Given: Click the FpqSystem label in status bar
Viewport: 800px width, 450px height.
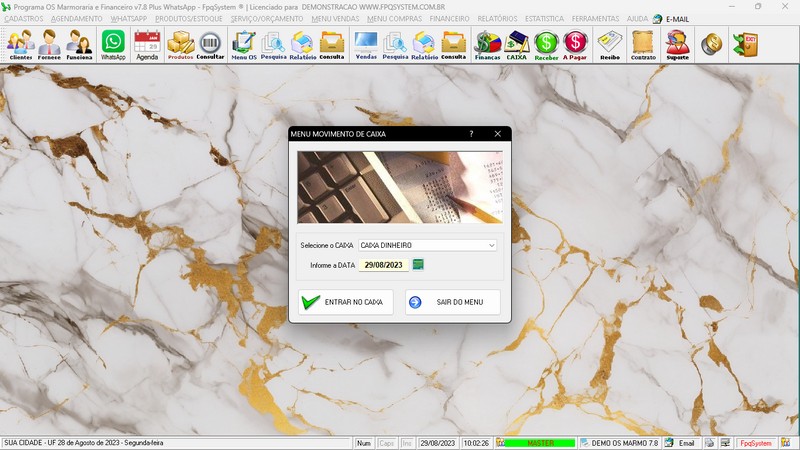Looking at the screenshot, I should 756,443.
